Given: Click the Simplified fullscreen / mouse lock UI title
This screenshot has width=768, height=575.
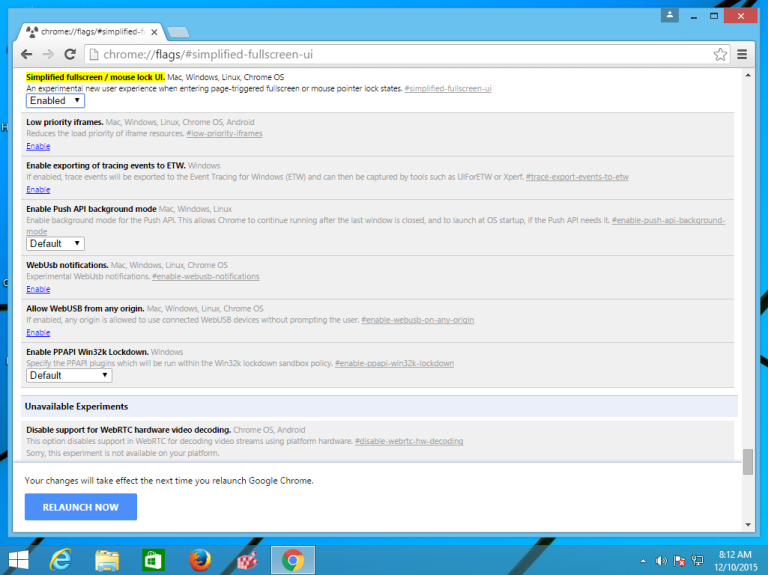Looking at the screenshot, I should coord(96,77).
